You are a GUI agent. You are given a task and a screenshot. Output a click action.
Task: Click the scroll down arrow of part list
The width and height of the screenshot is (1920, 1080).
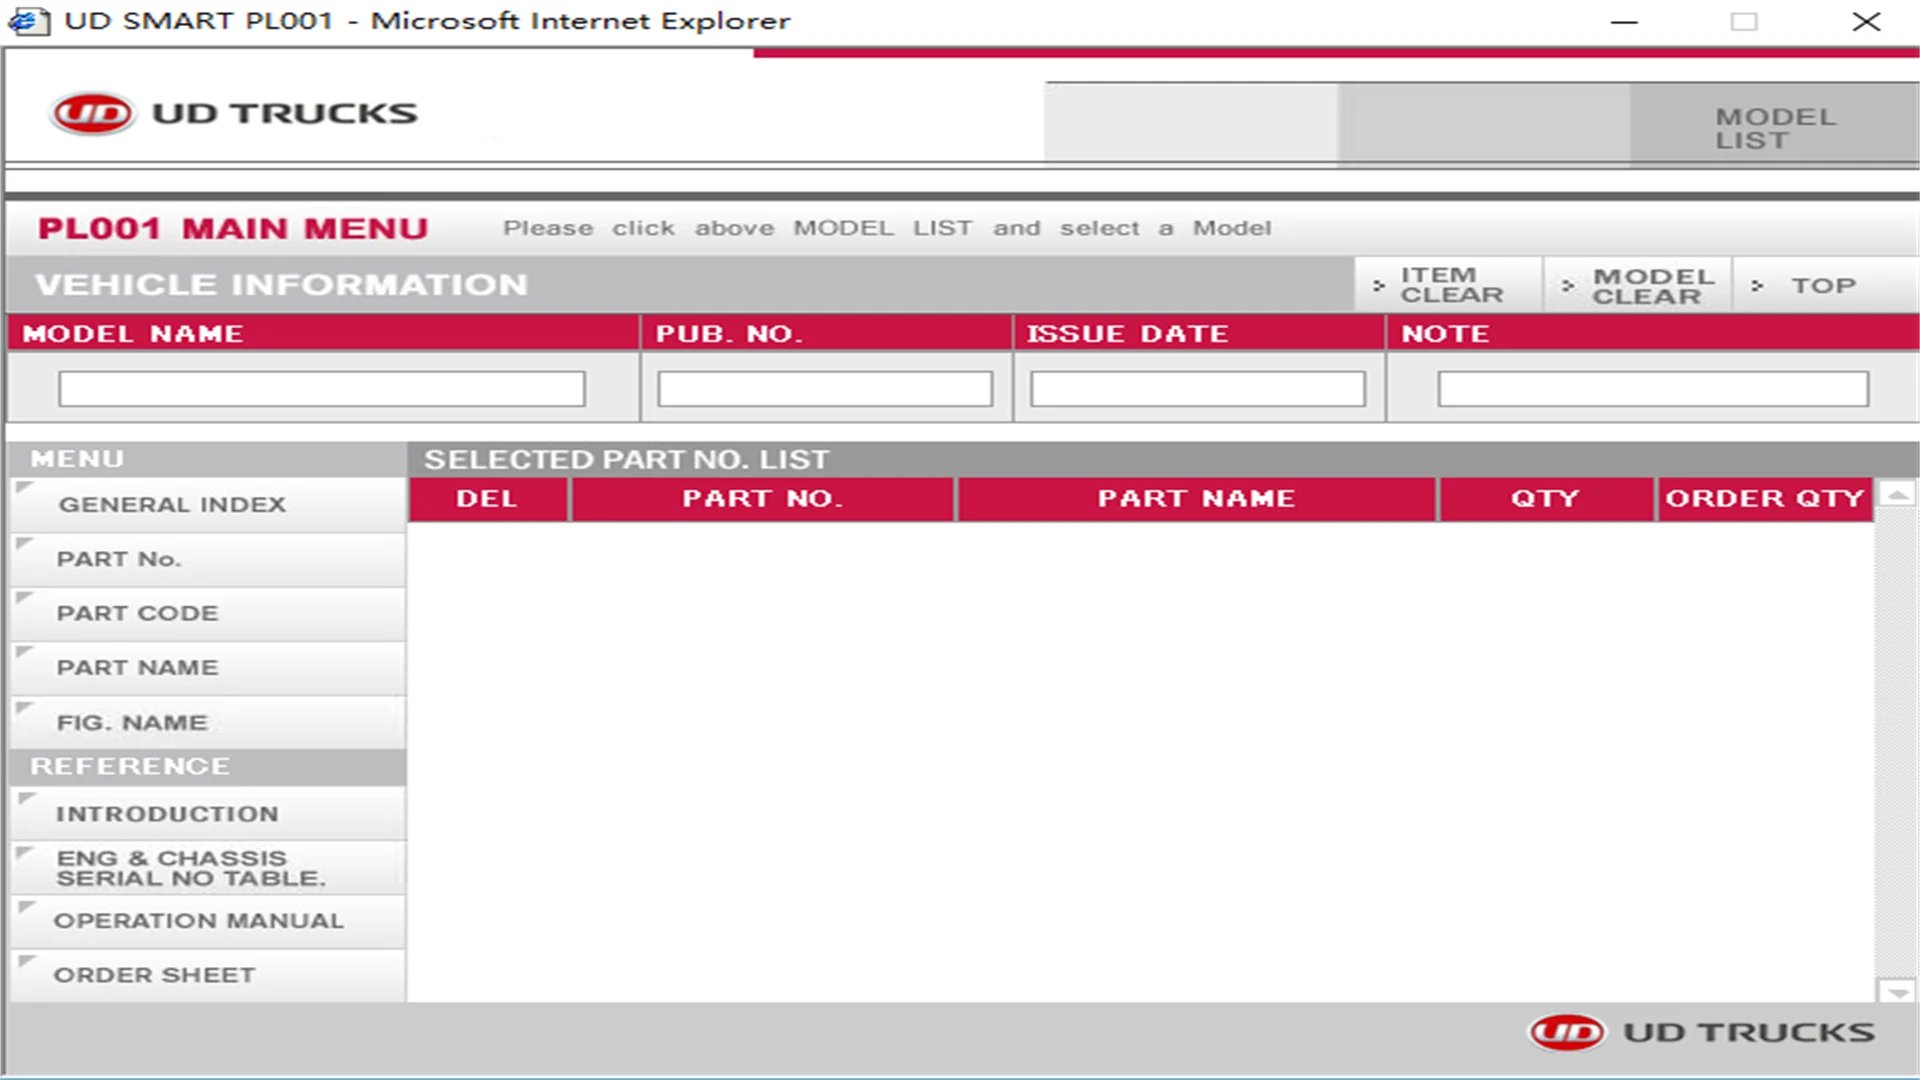point(1897,991)
